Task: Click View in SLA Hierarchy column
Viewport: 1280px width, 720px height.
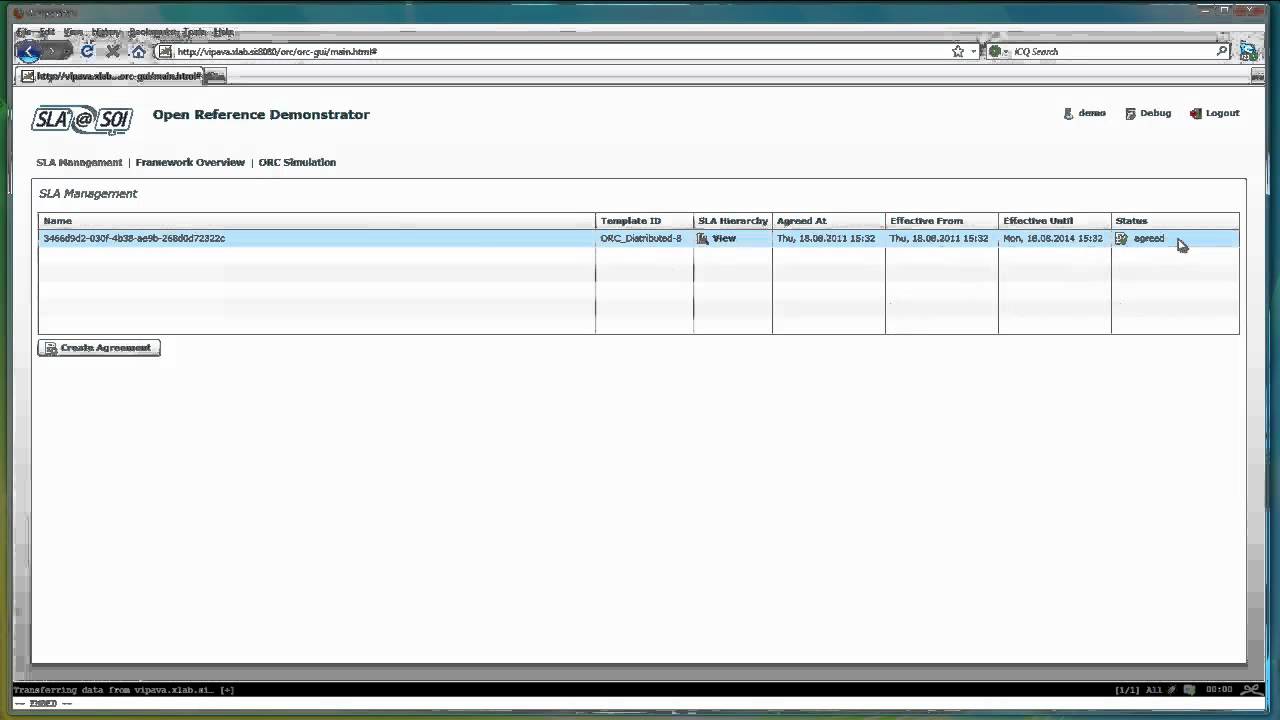Action: point(724,238)
